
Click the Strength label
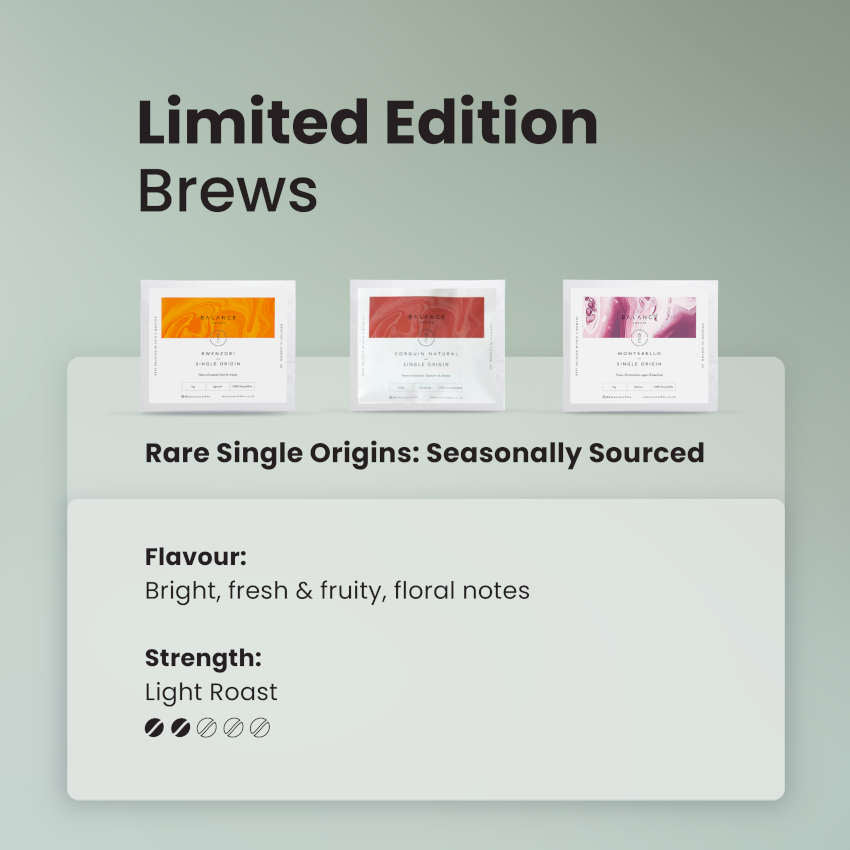coord(203,658)
